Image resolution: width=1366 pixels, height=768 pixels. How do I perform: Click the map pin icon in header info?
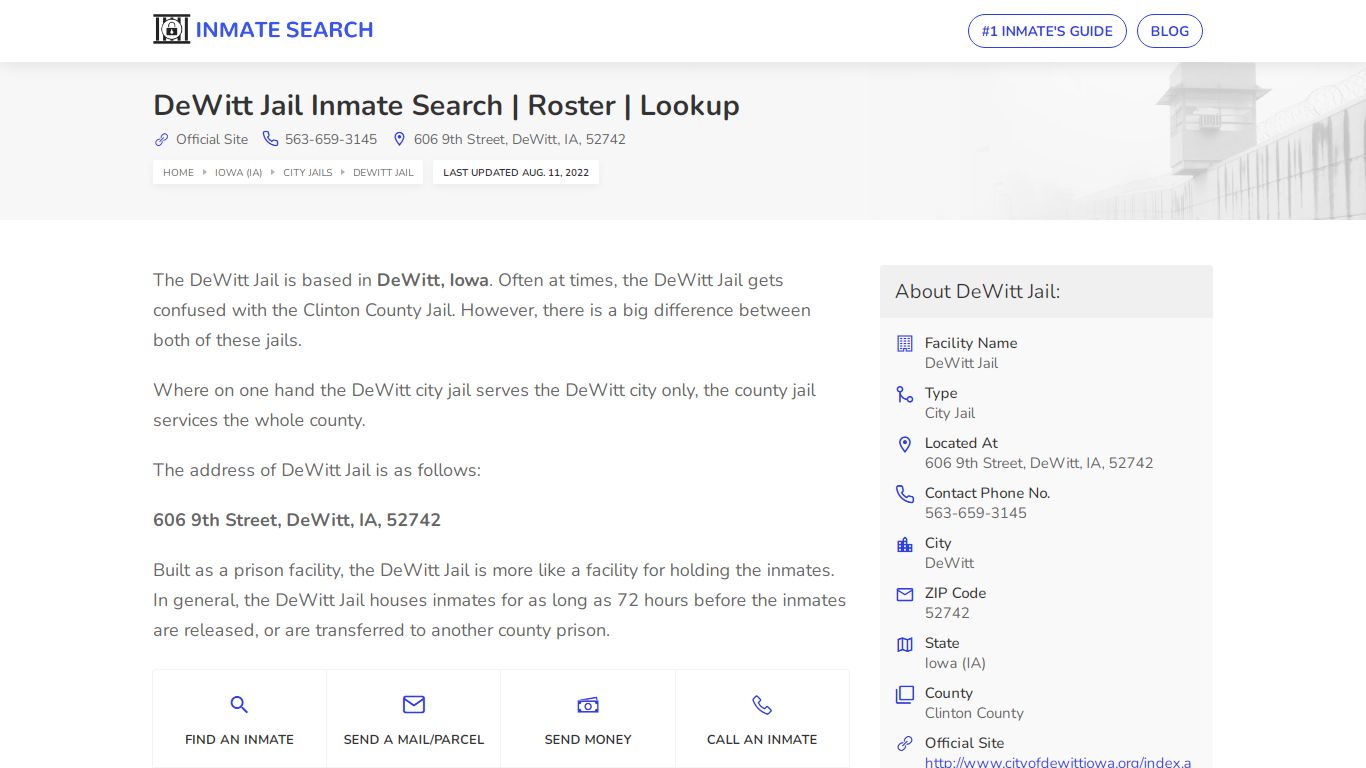point(399,140)
